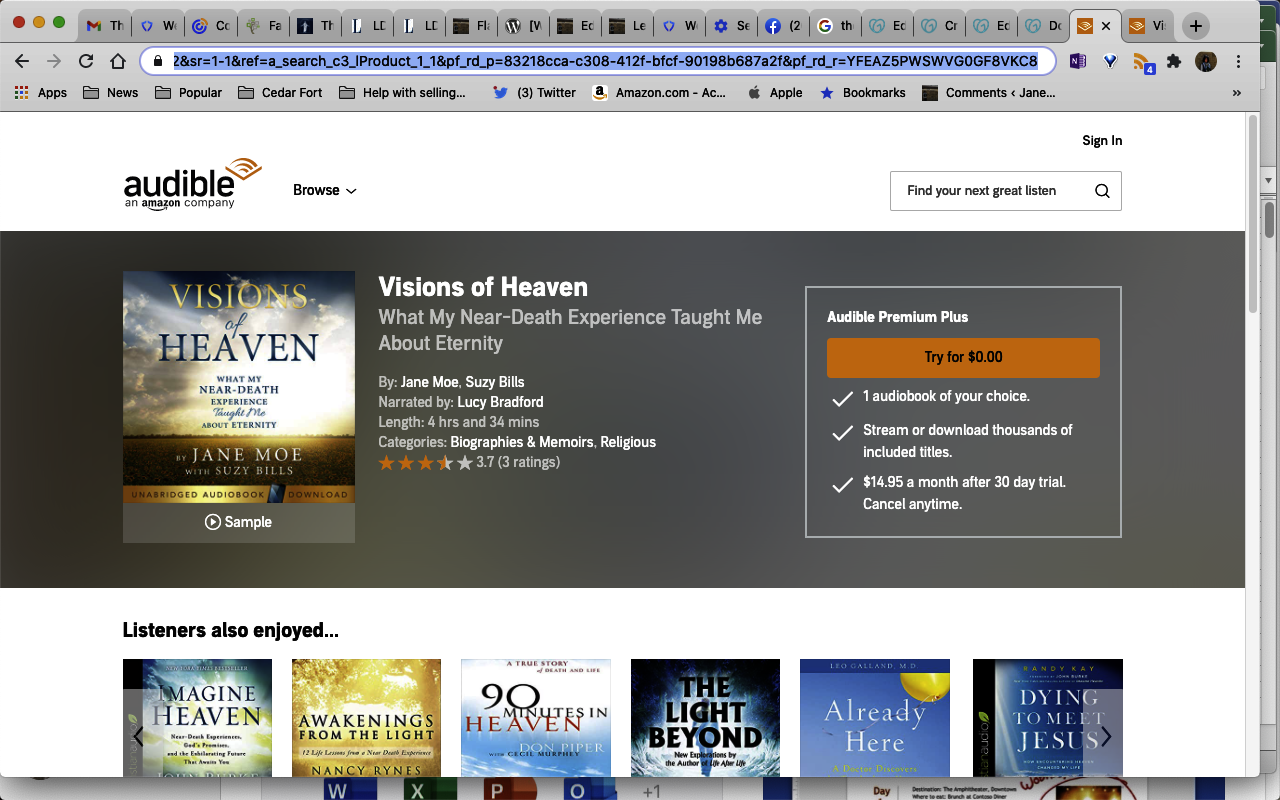Open the Cedar Fort bookmarks folder
The image size is (1280, 800).
coord(280,92)
